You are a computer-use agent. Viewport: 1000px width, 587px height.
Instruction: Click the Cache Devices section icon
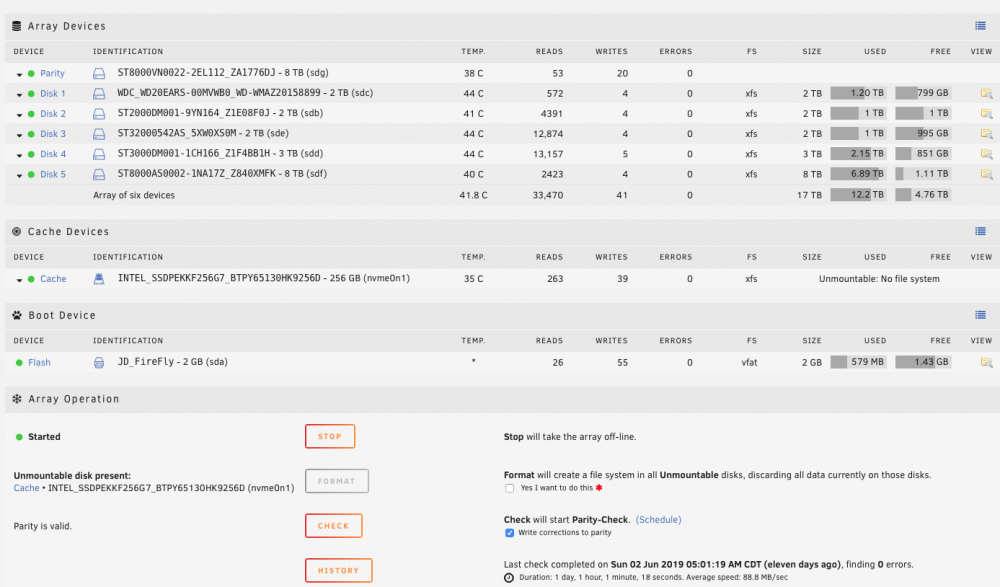(x=17, y=232)
